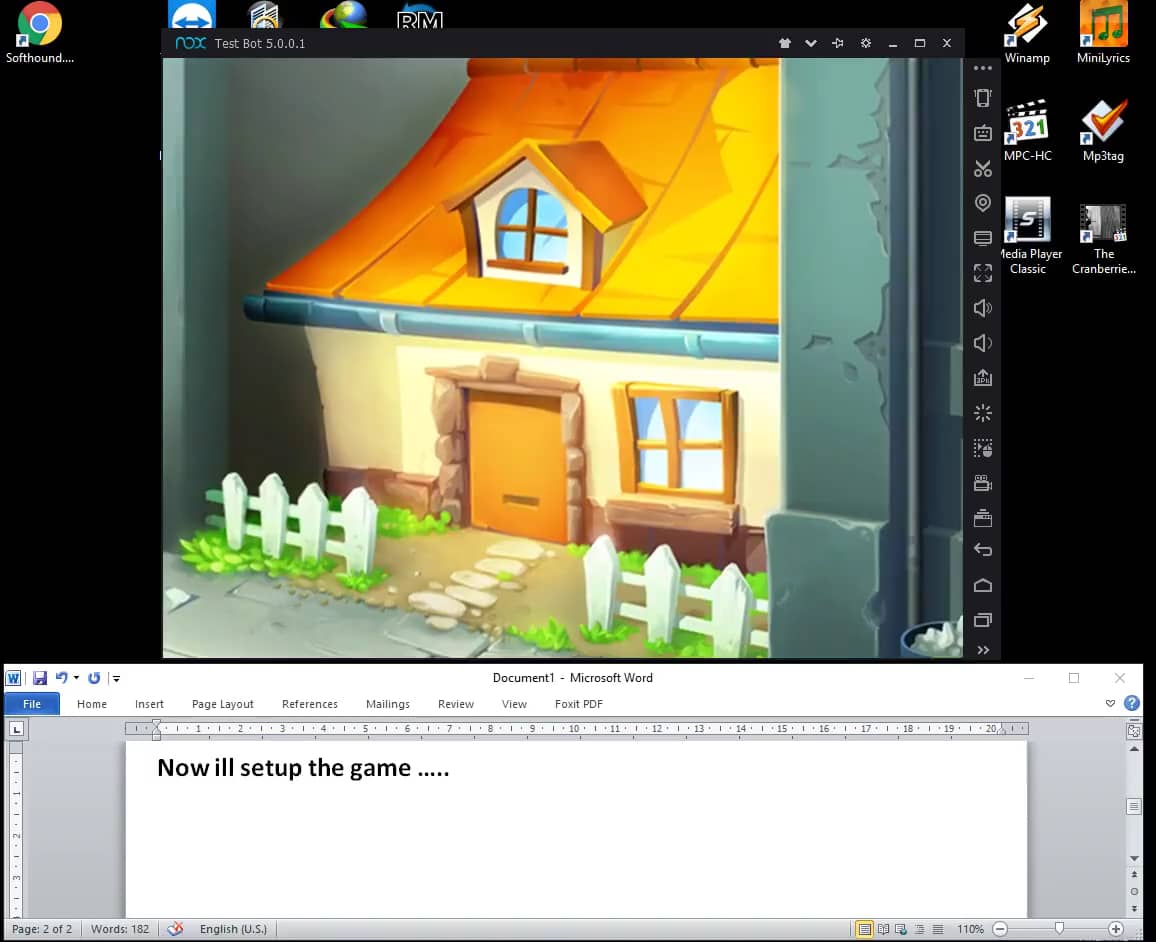The height and width of the screenshot is (942, 1156).
Task: Select Outline view button
Action: tap(919, 929)
